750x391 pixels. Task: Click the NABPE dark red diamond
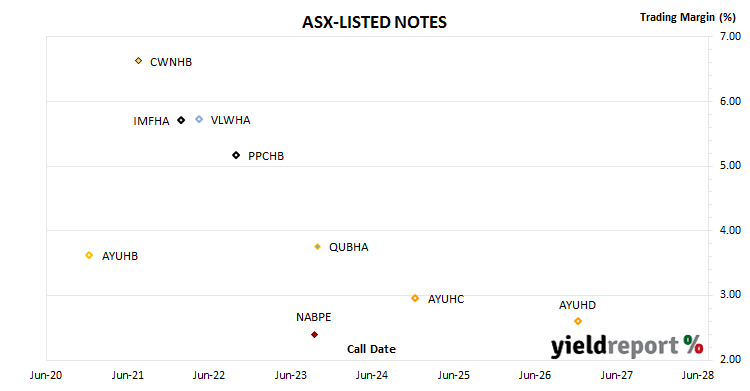[x=314, y=335]
